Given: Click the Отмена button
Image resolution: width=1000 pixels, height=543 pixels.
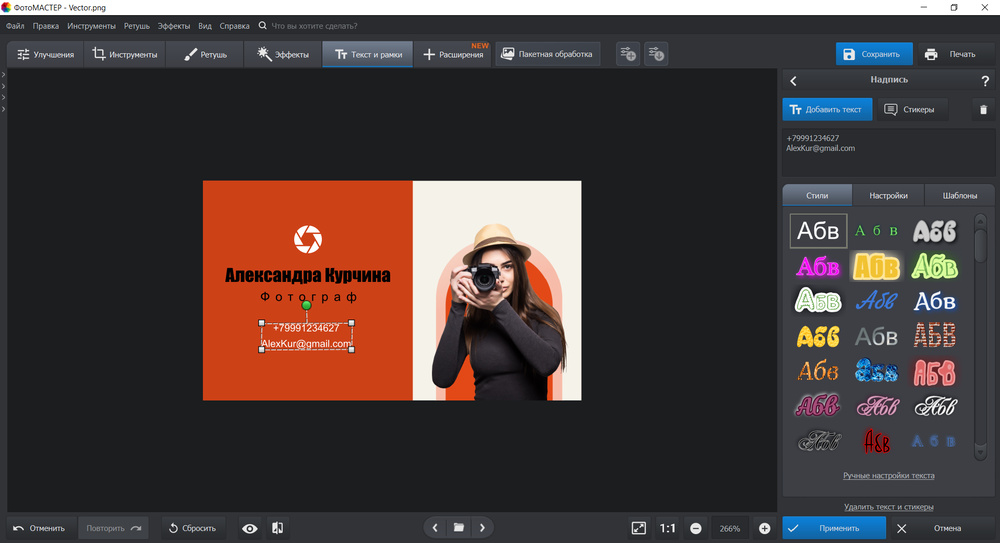Looking at the screenshot, I should pyautogui.click(x=938, y=528).
